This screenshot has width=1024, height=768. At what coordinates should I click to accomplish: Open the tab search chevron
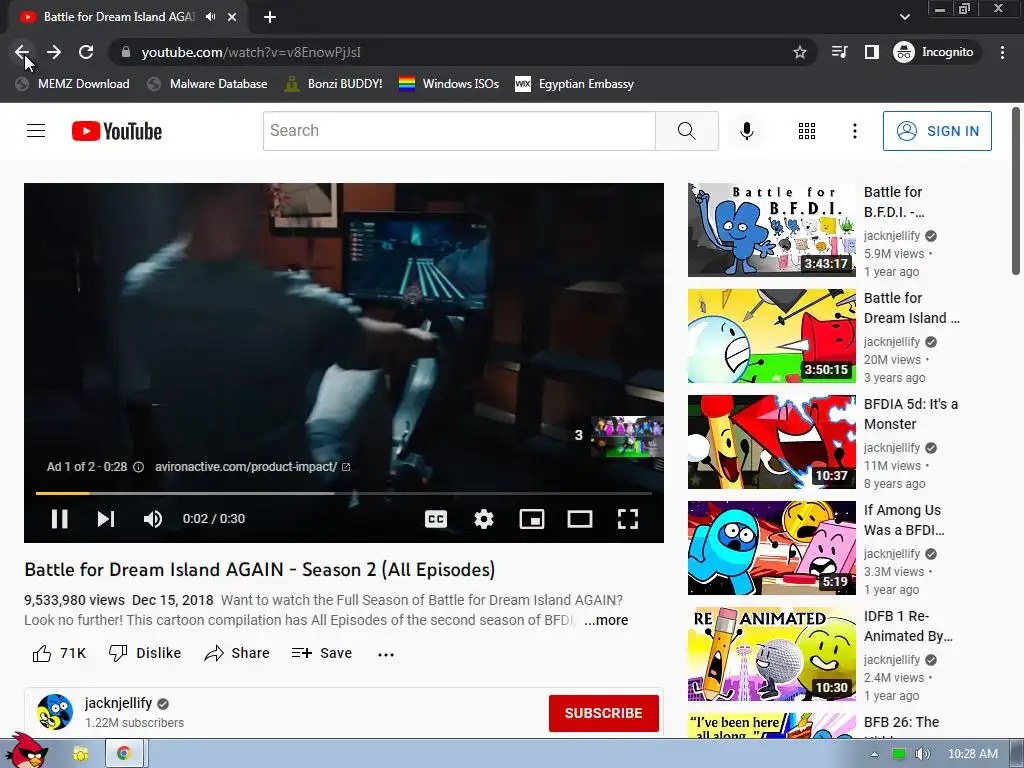pos(904,17)
